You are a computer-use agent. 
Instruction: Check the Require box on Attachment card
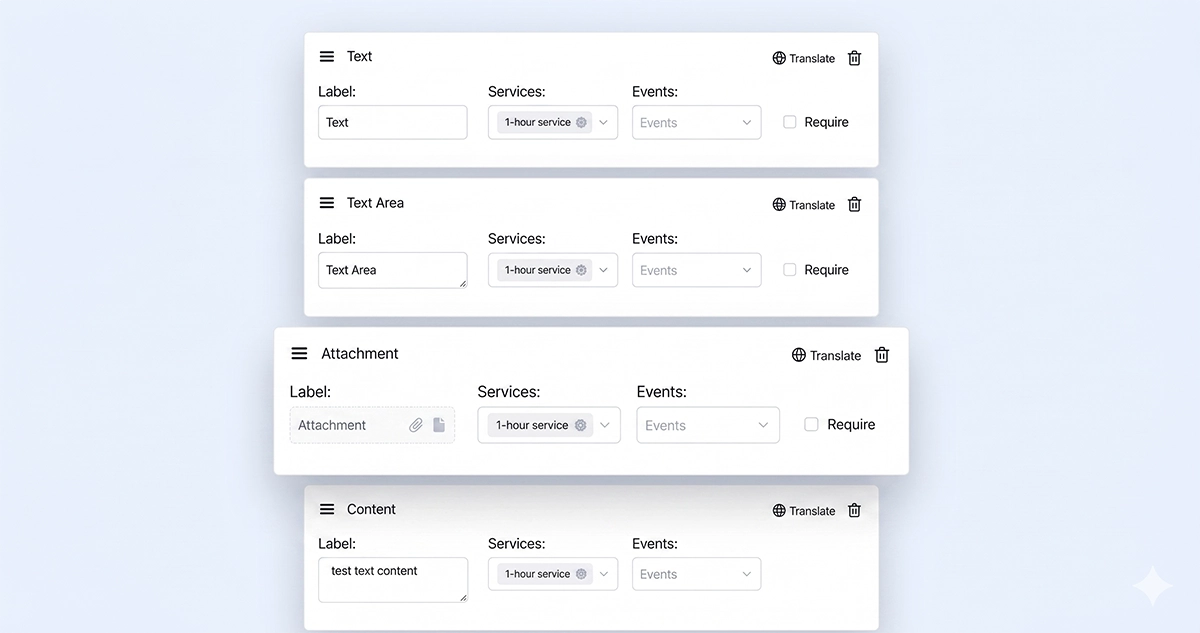(x=812, y=424)
